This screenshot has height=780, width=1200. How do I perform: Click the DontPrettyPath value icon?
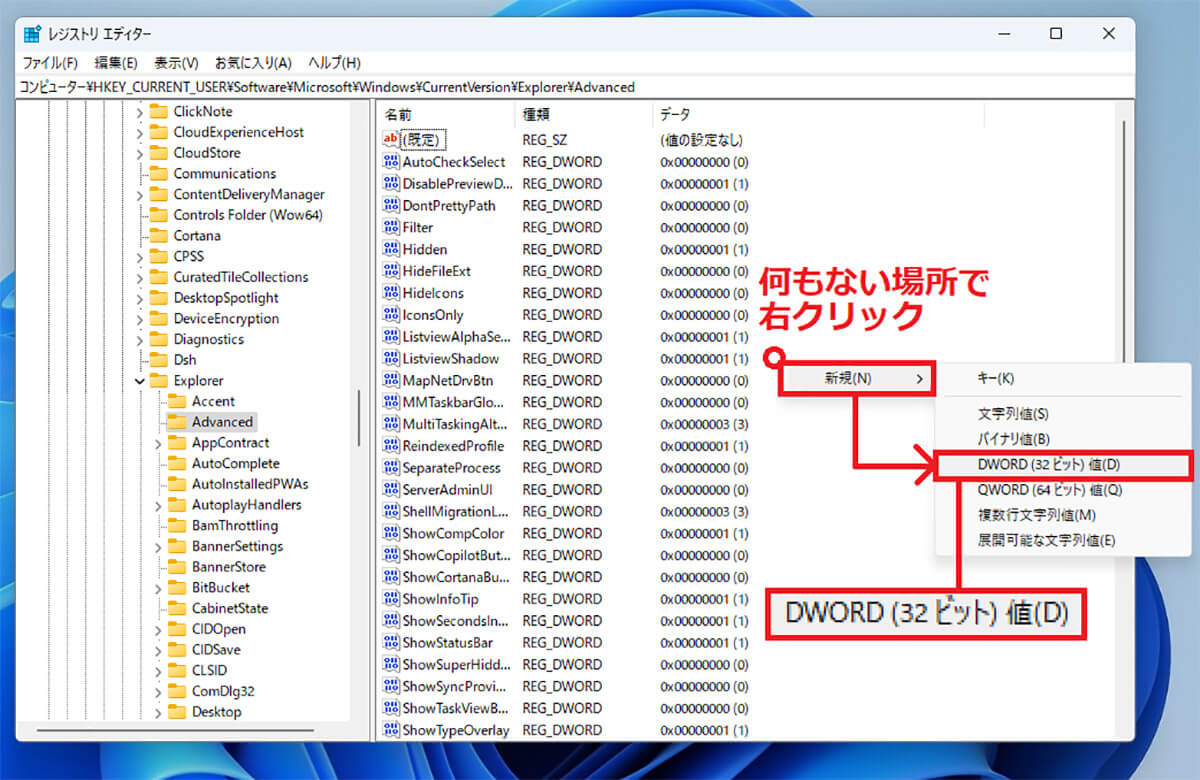point(391,206)
